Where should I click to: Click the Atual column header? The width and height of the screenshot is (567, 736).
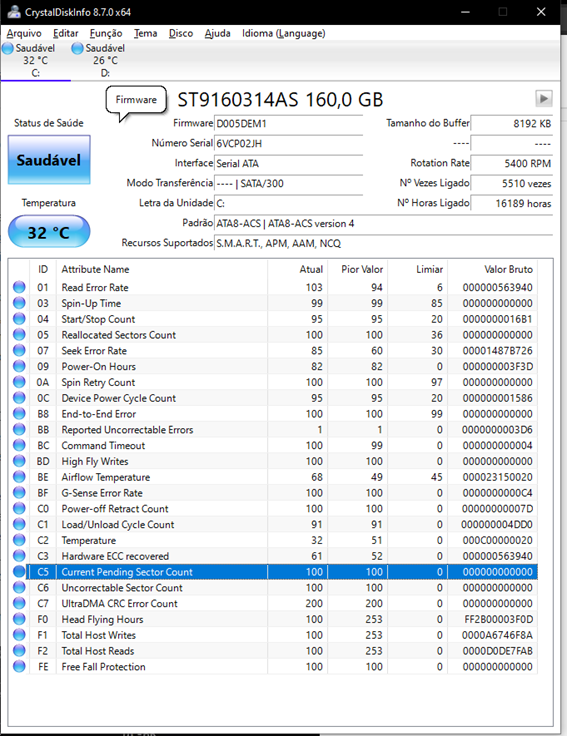click(x=297, y=269)
